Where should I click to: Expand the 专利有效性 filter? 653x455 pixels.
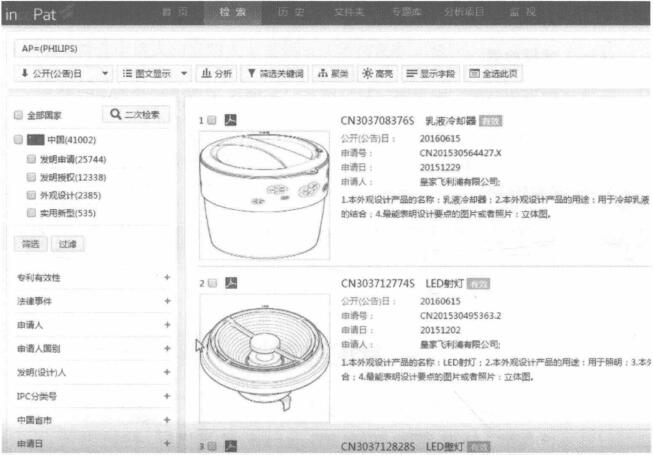[x=167, y=277]
